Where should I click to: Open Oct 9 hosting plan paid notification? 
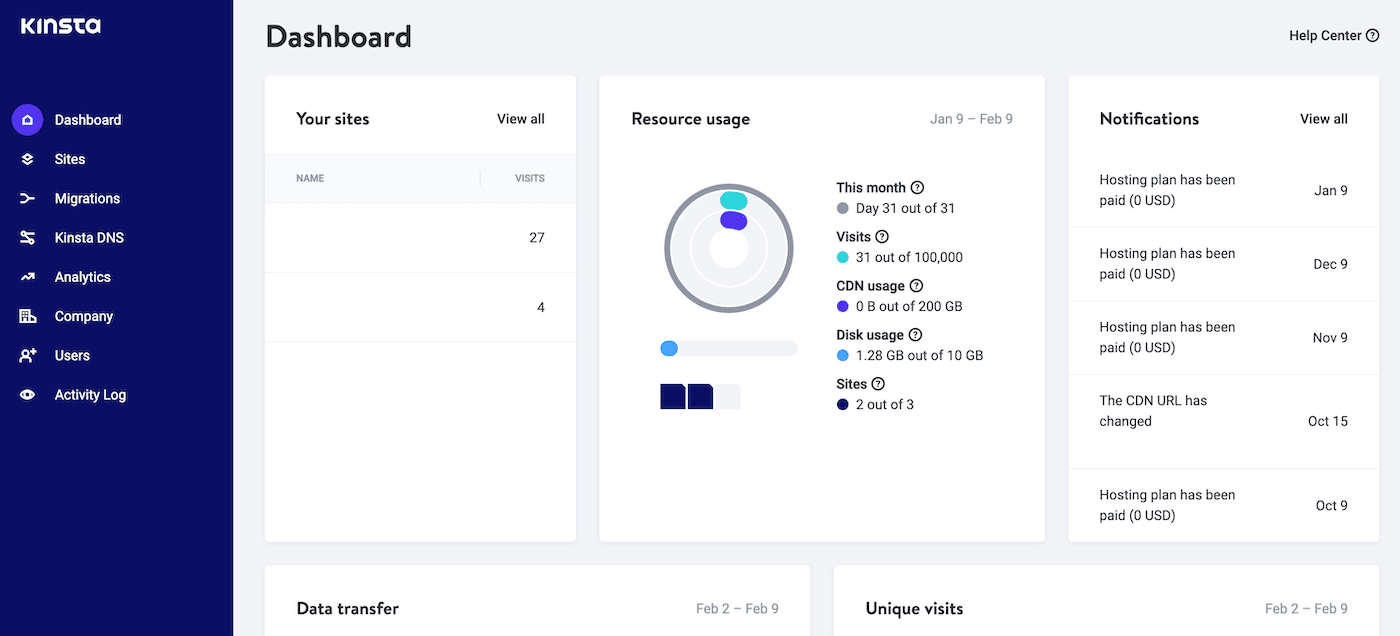tap(1224, 505)
